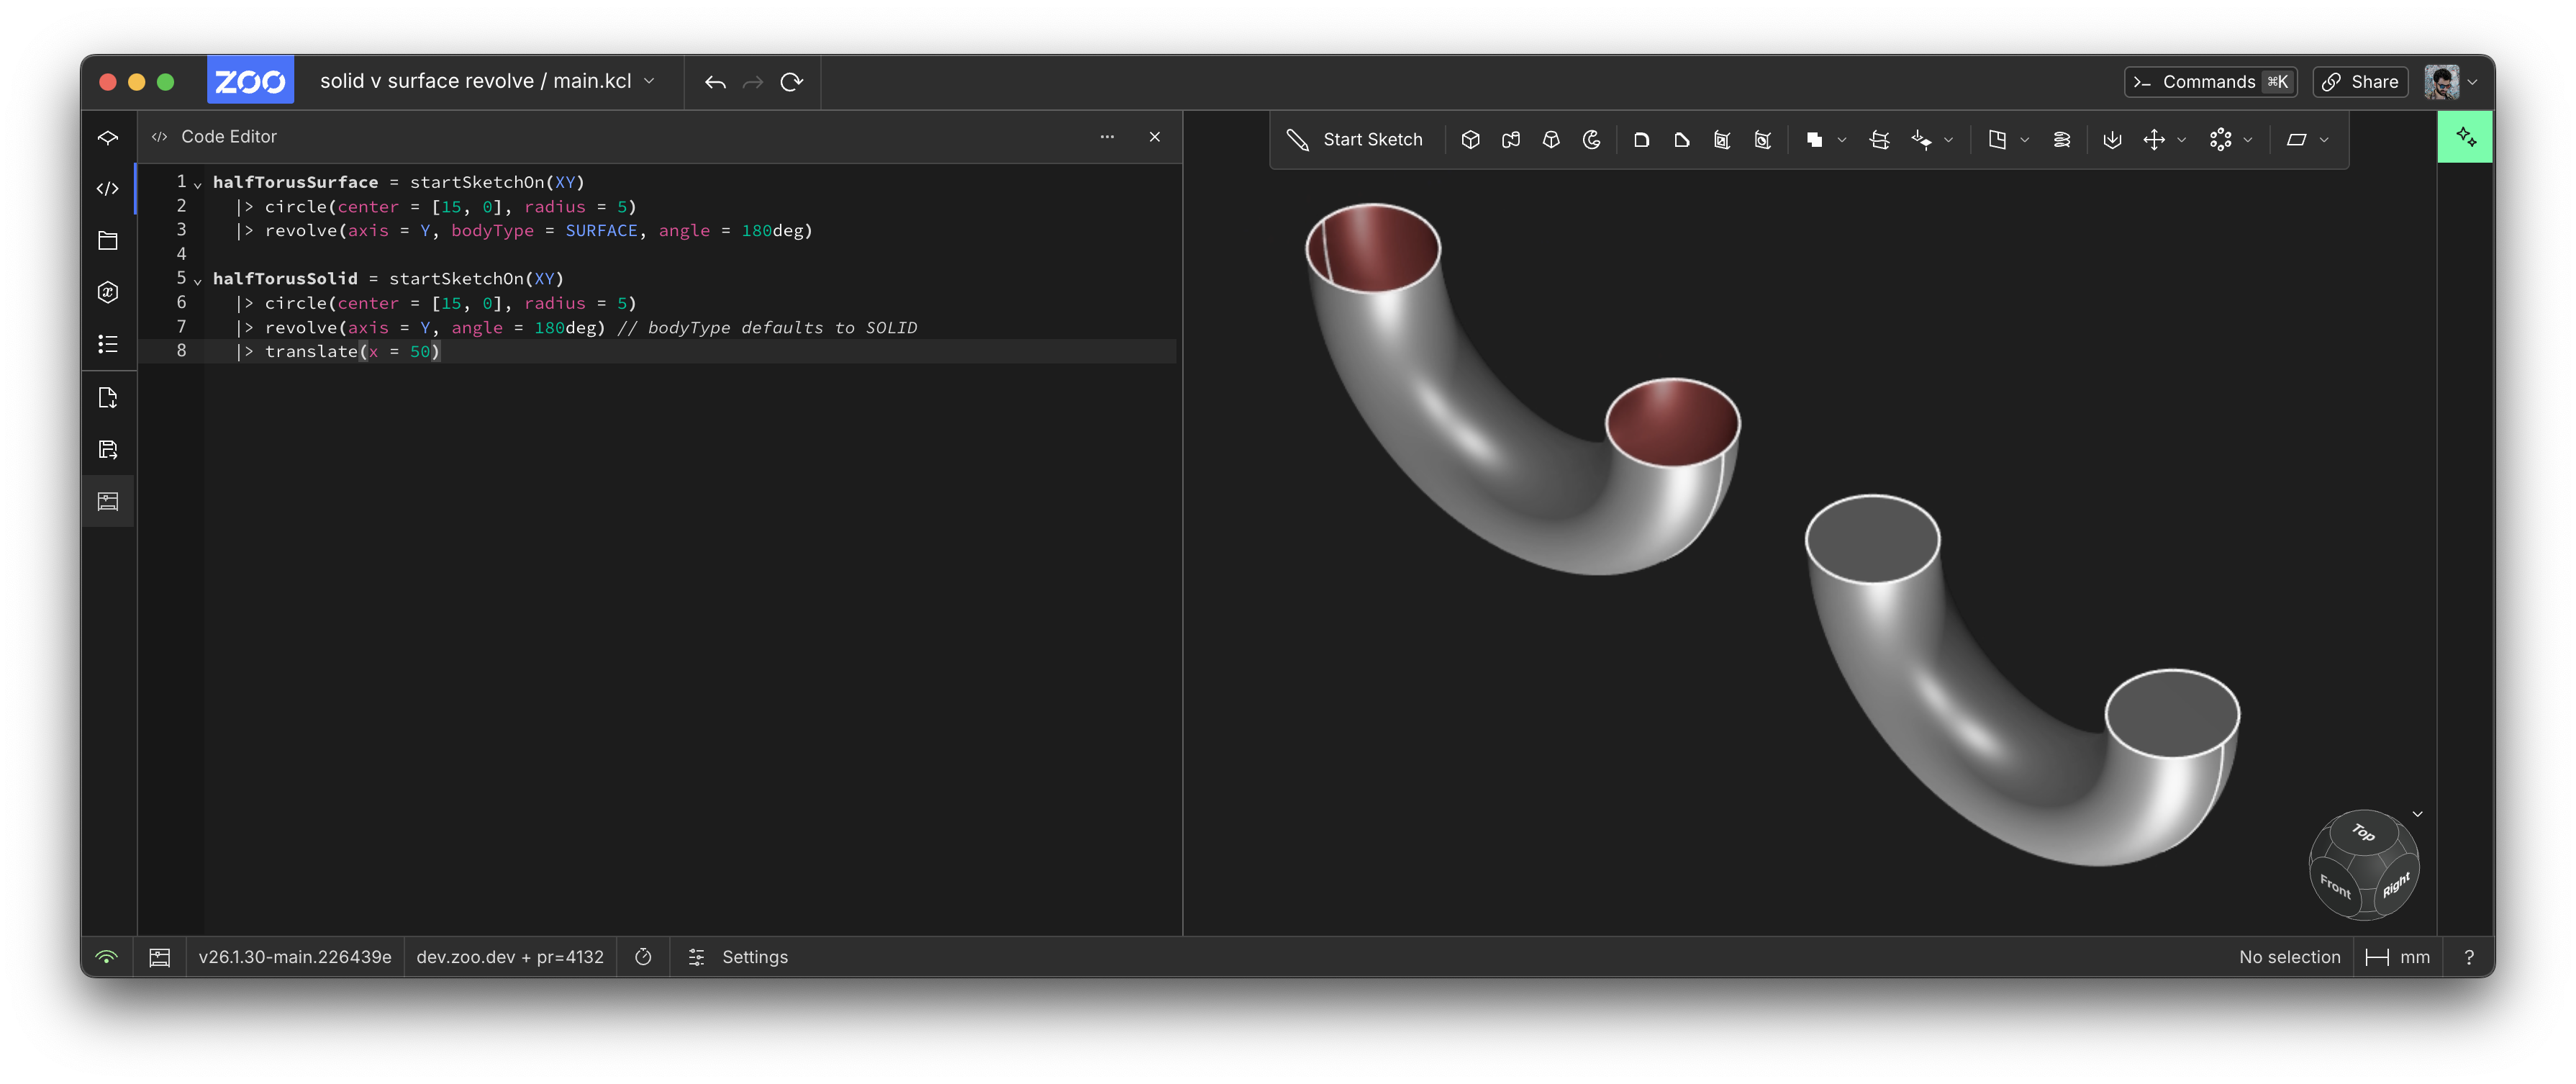The image size is (2576, 1084).
Task: Click the Revolve tool icon
Action: [1591, 140]
